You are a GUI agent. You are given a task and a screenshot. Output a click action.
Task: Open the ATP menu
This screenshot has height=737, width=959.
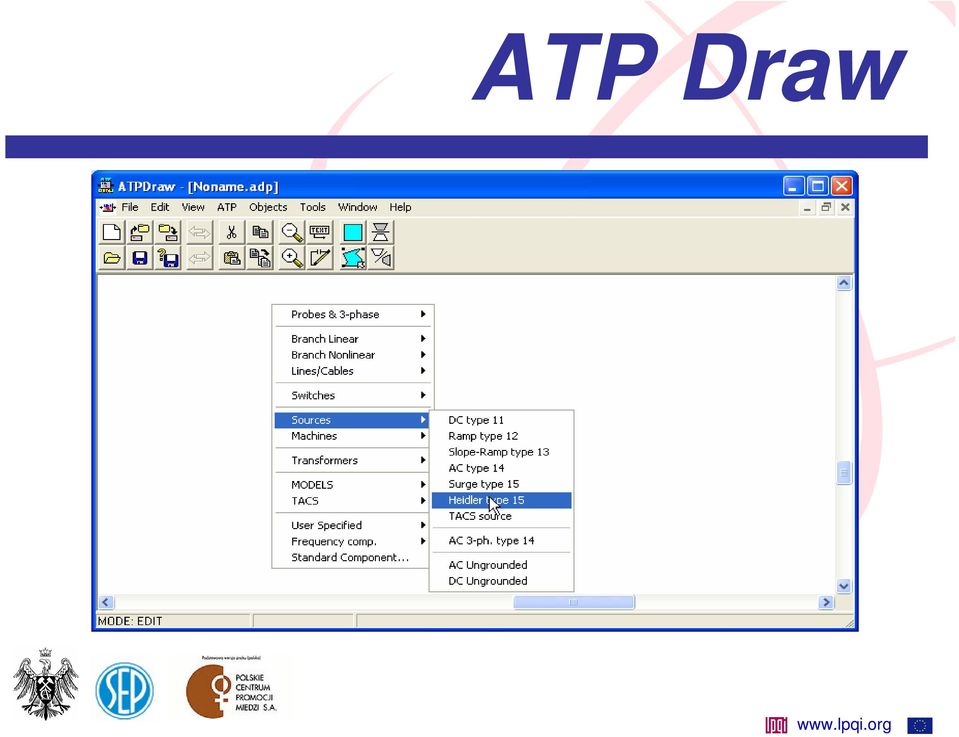tap(226, 207)
